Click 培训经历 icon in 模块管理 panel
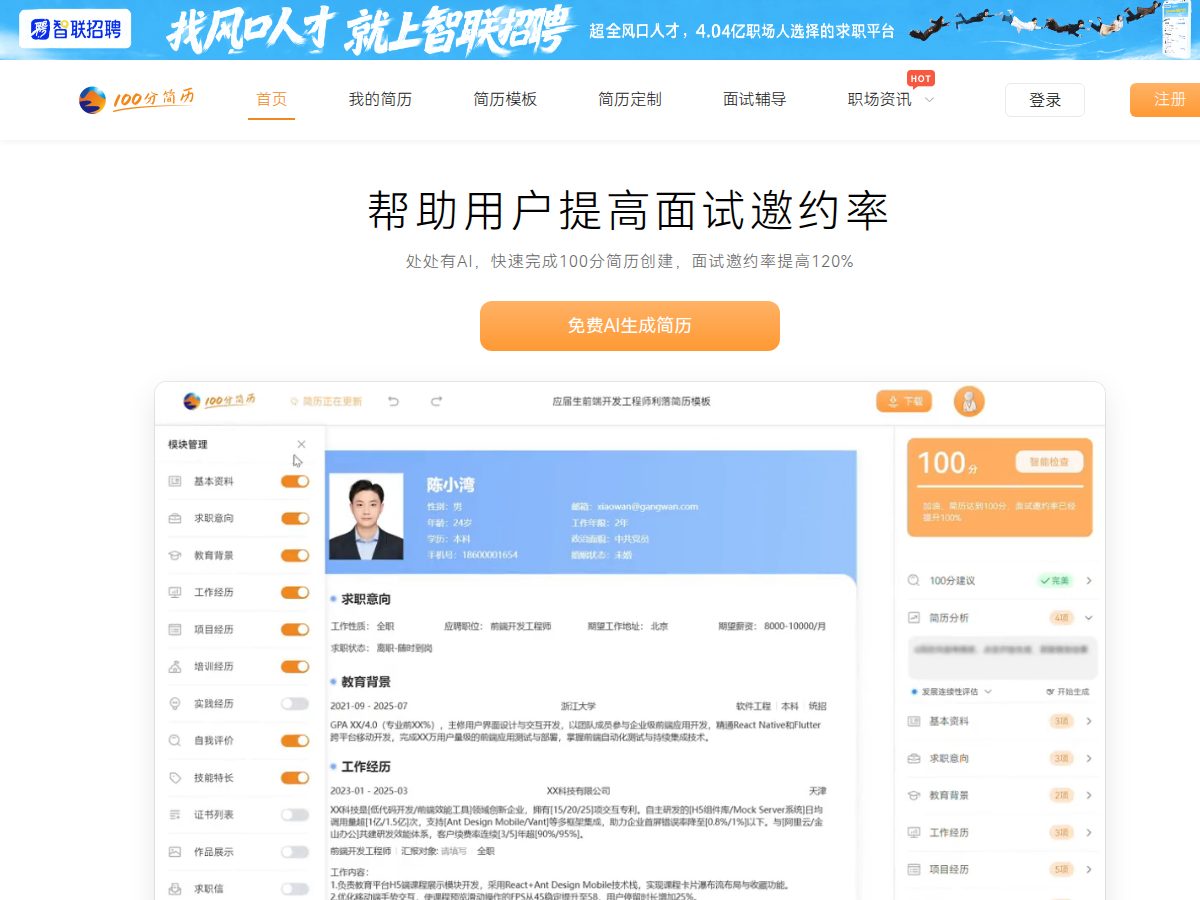This screenshot has width=1200, height=900. (175, 666)
